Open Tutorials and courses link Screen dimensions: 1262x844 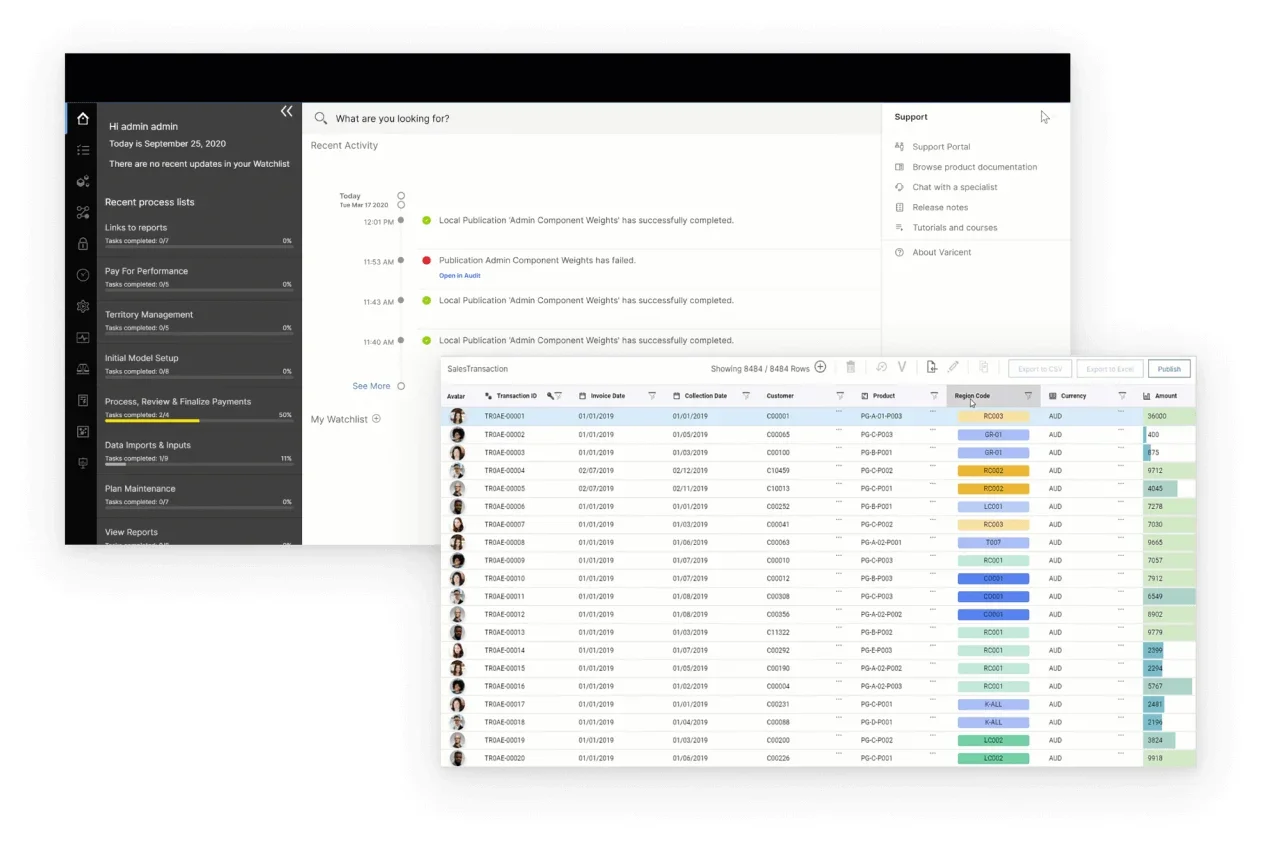click(954, 227)
